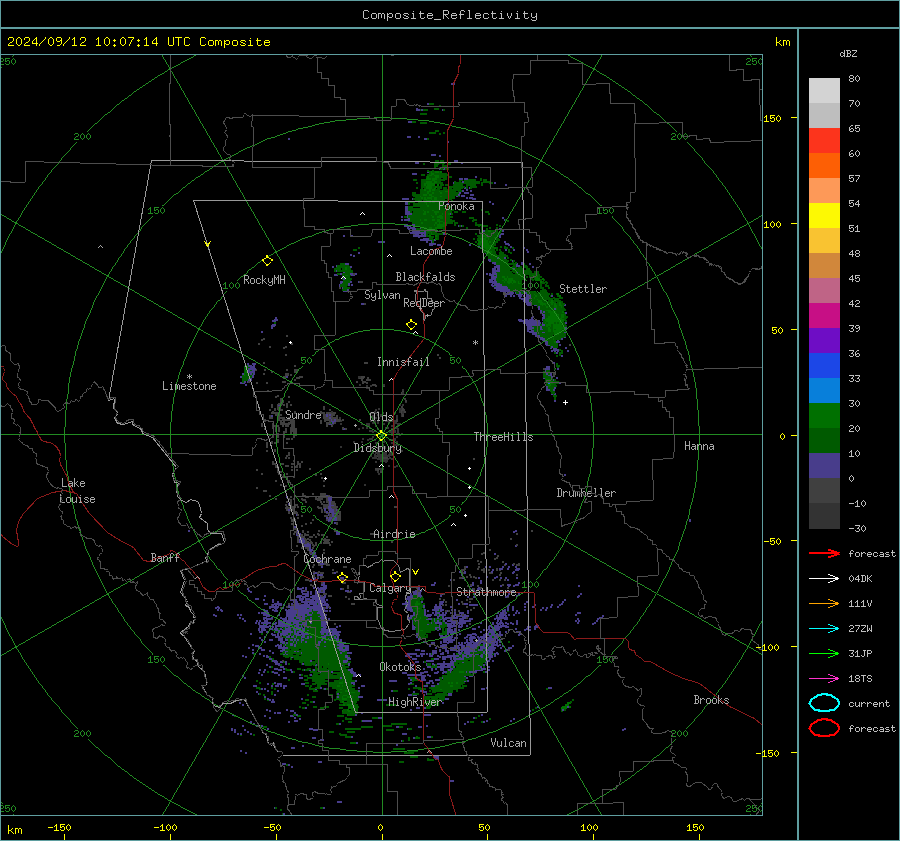This screenshot has height=841, width=900.
Task: Click the yellow diamond marker below Cochrane
Action: pos(343,578)
